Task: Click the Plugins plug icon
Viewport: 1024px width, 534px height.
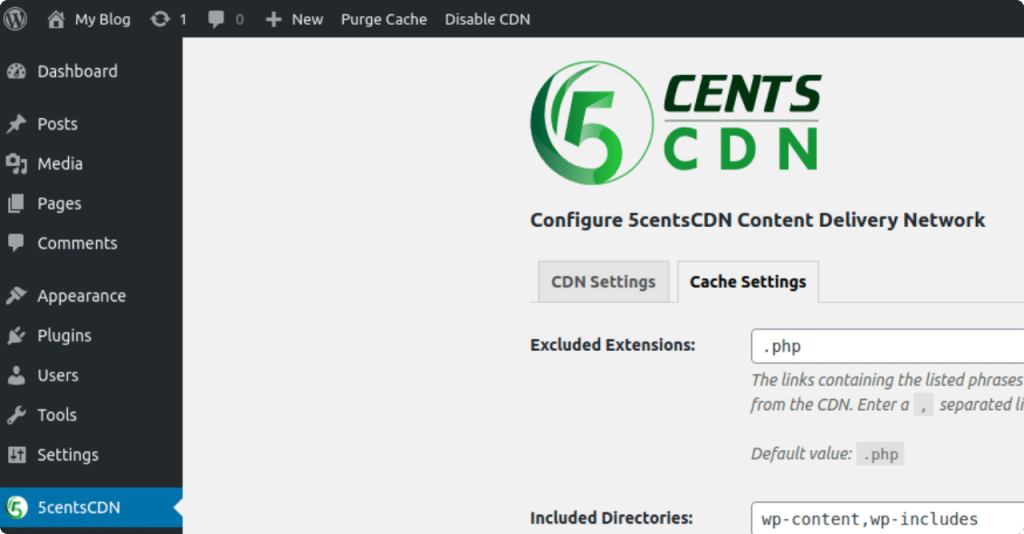Action: (16, 336)
